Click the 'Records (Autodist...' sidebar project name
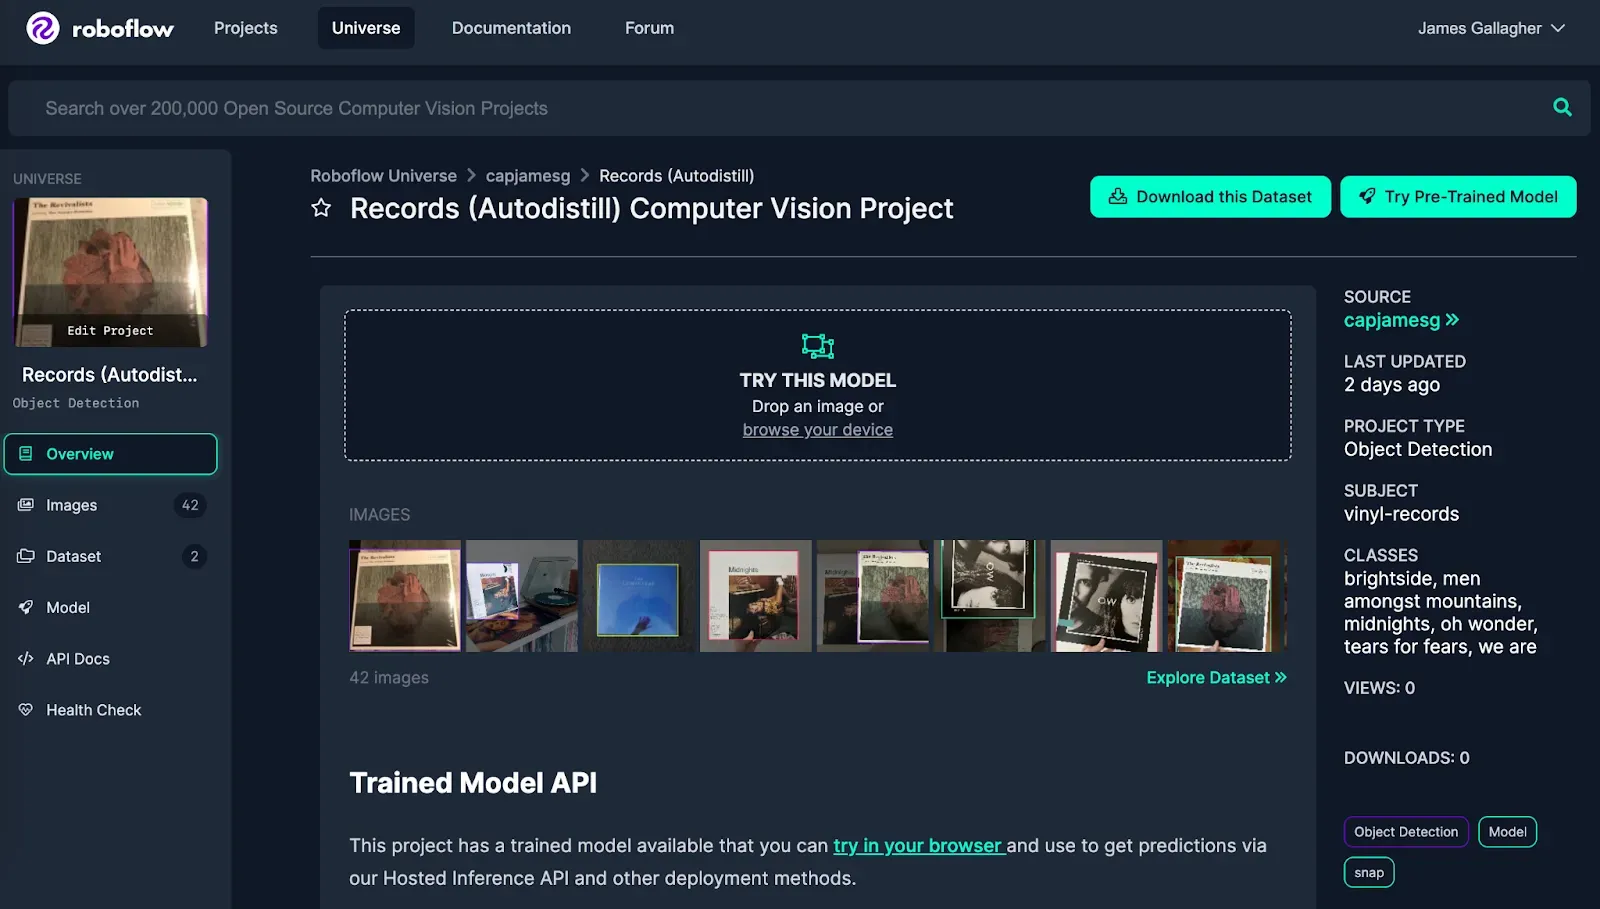 pyautogui.click(x=110, y=375)
